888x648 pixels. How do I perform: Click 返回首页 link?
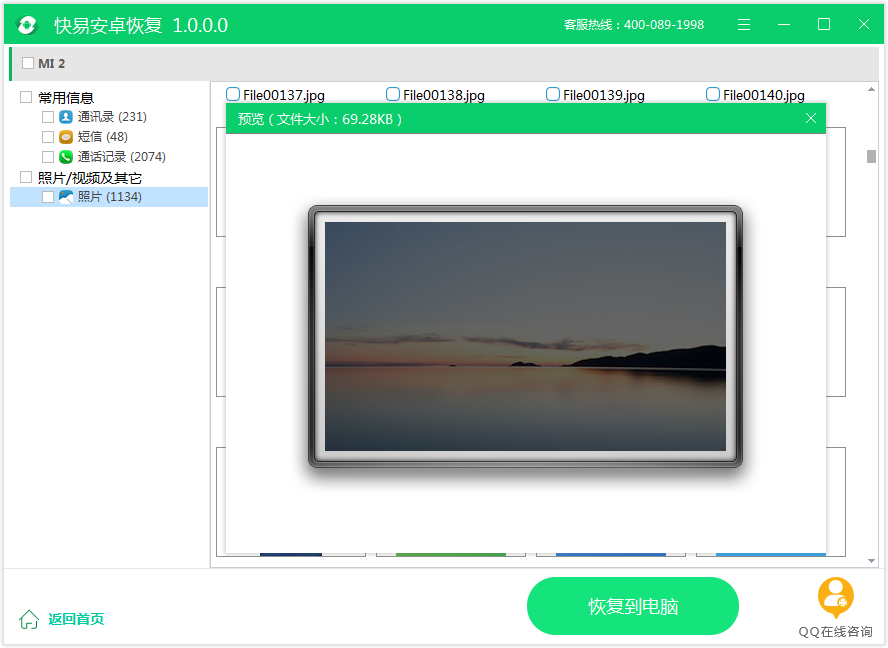click(x=76, y=619)
